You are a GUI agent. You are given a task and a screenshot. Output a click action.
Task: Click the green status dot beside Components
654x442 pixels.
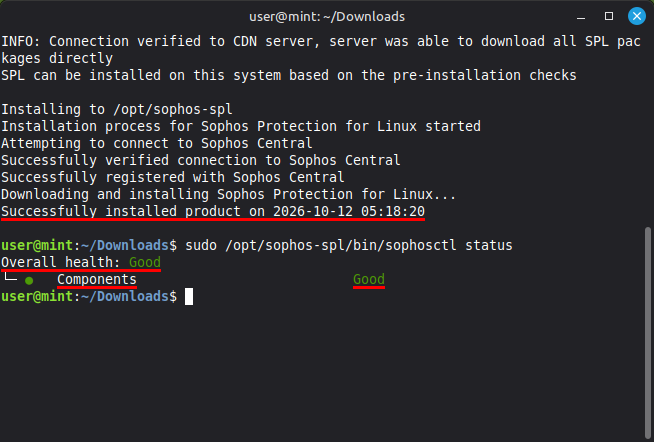pos(29,281)
